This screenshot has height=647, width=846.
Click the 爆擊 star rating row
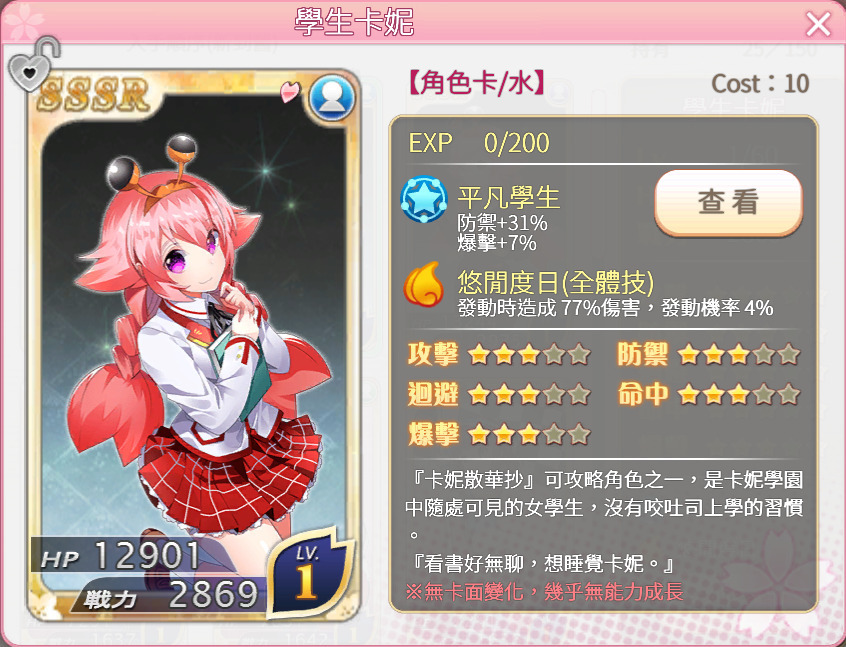(x=499, y=434)
